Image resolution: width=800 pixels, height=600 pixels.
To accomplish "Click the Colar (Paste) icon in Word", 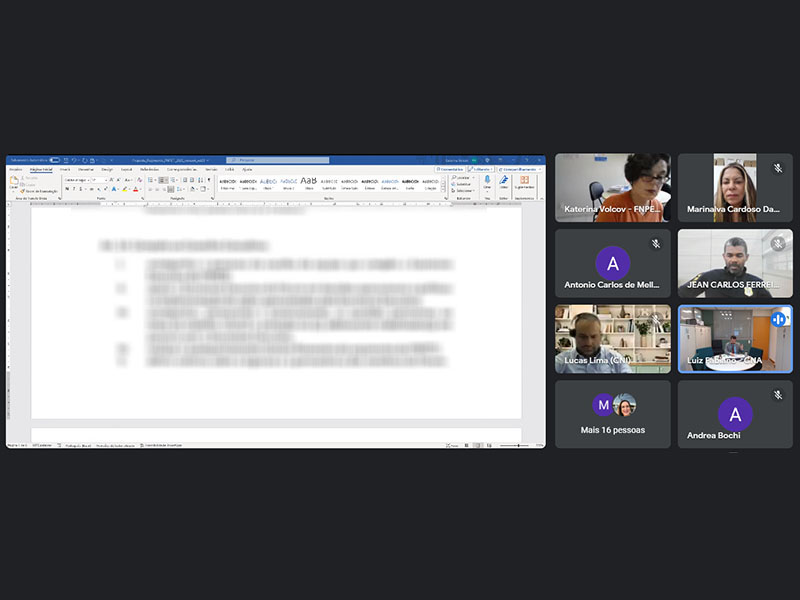I will coord(13,180).
